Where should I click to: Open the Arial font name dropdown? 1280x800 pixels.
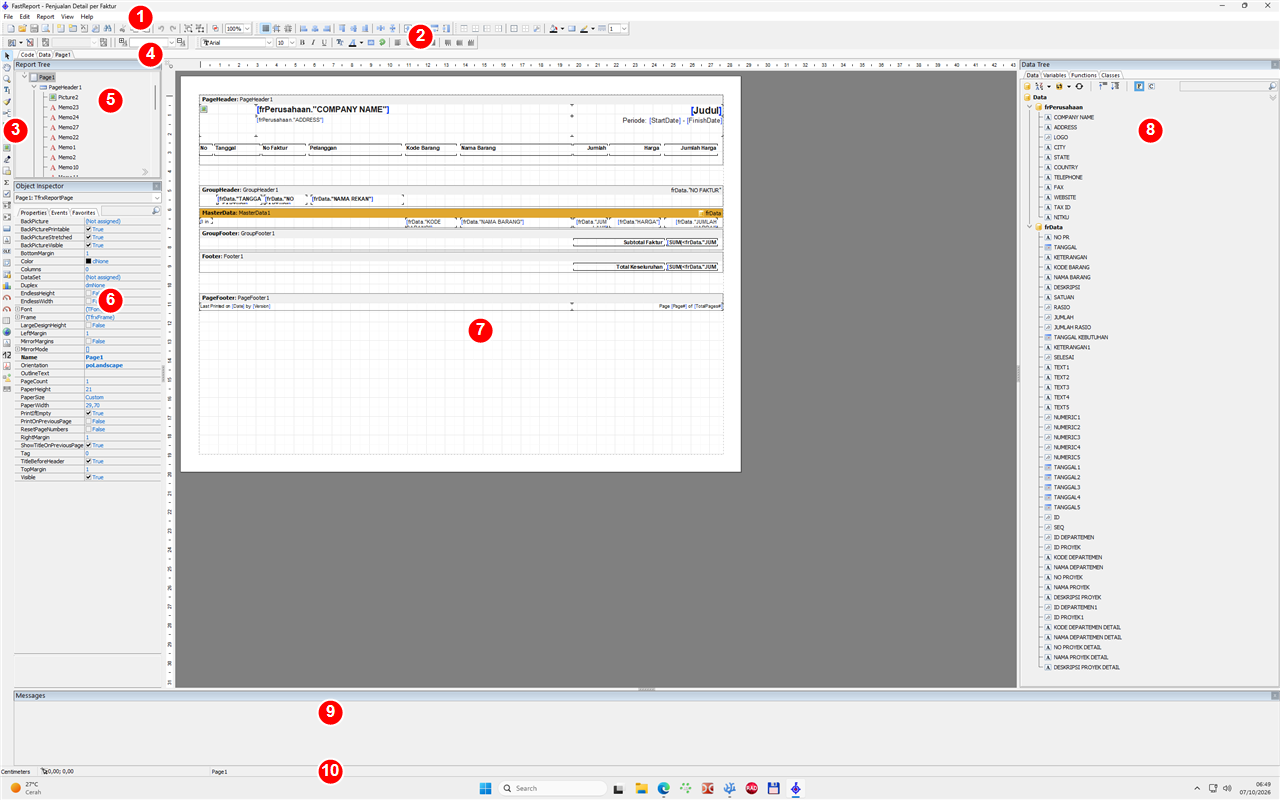(269, 43)
